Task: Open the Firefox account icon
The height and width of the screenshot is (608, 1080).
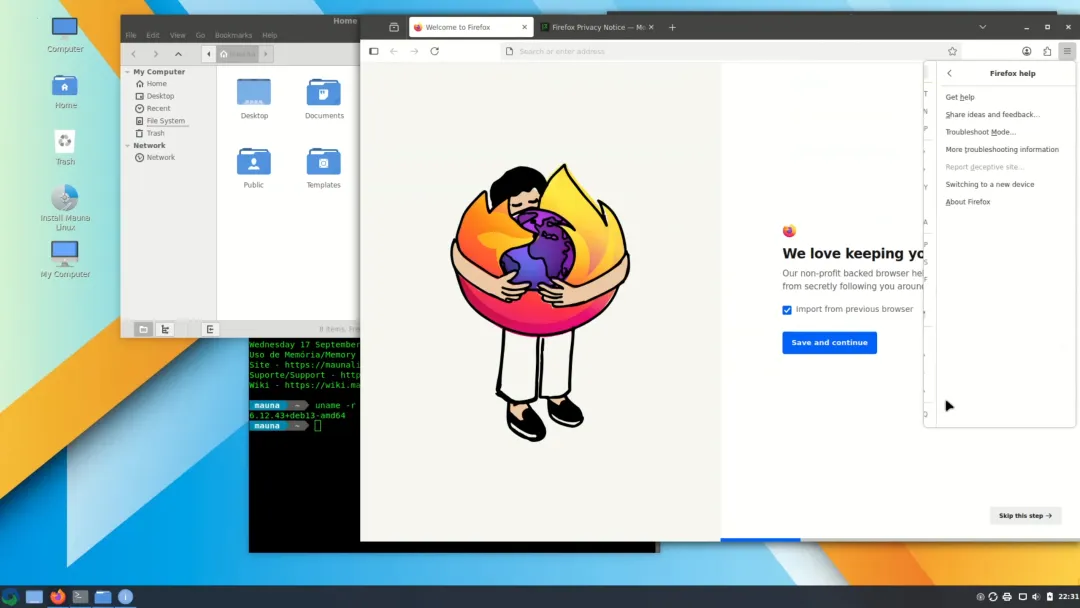Action: click(1026, 51)
